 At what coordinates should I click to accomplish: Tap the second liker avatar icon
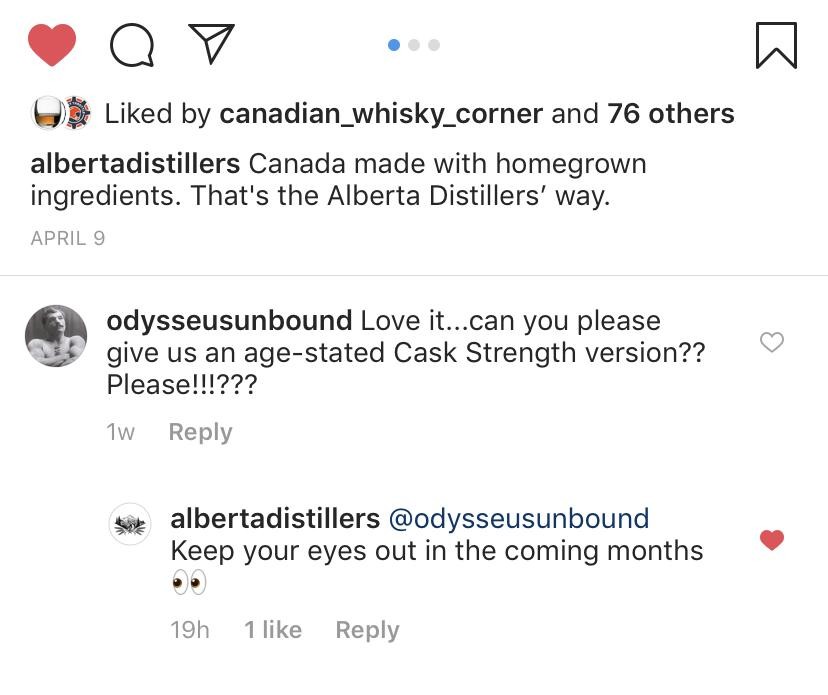coord(76,114)
